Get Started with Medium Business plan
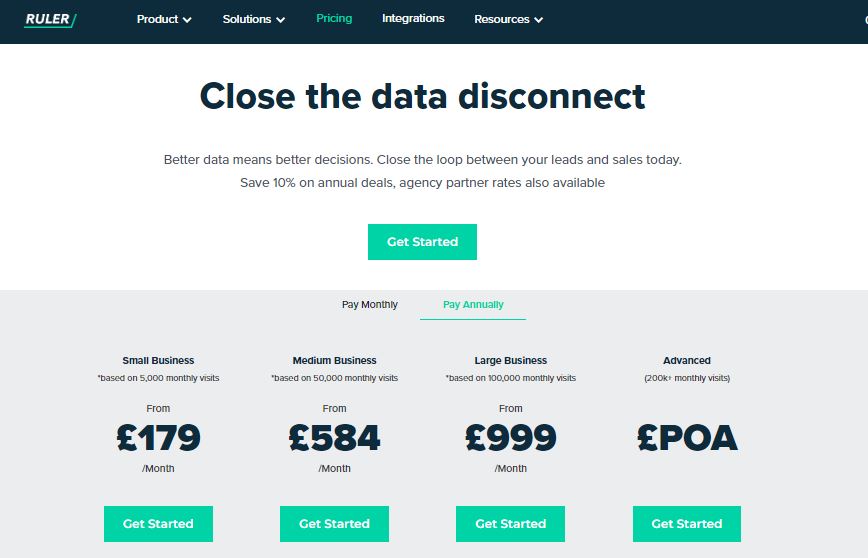The height and width of the screenshot is (558, 868). (x=334, y=524)
